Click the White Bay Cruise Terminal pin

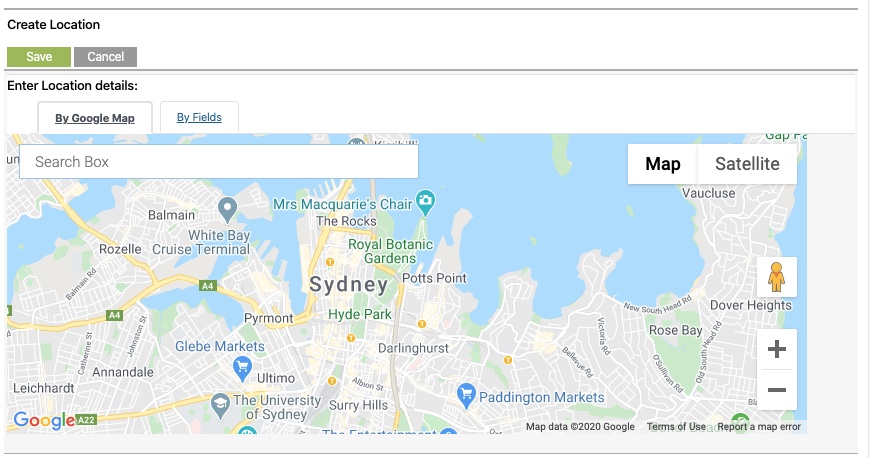227,210
